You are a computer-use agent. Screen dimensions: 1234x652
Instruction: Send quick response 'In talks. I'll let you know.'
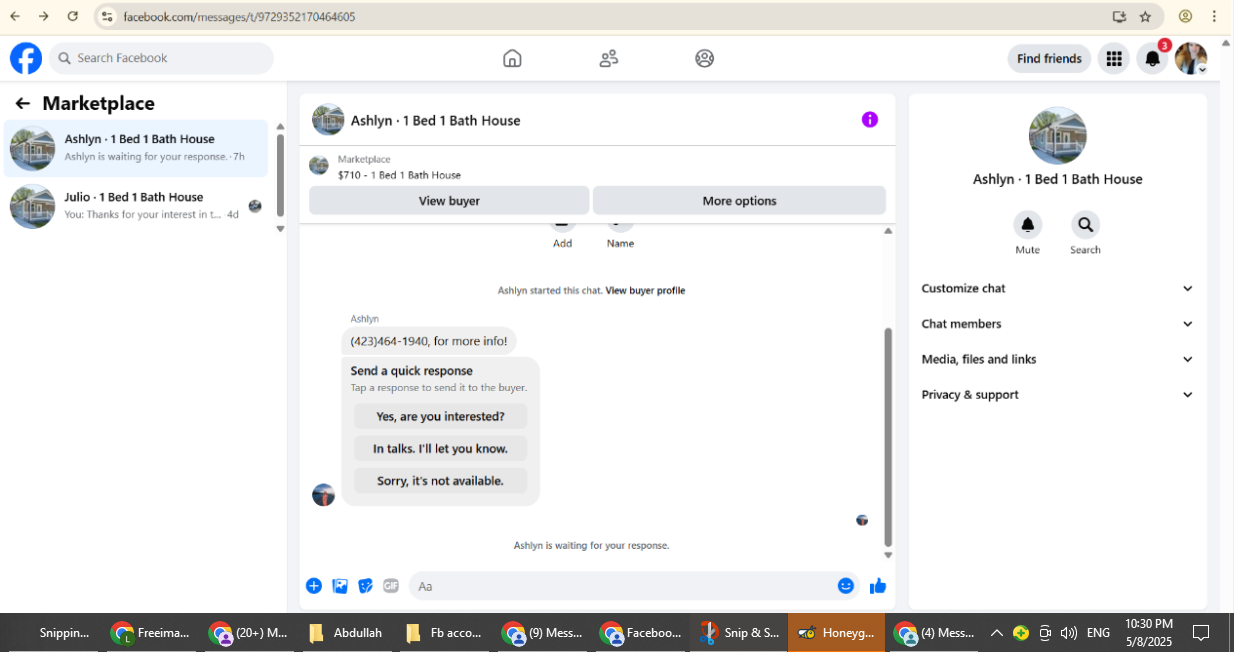pyautogui.click(x=440, y=449)
